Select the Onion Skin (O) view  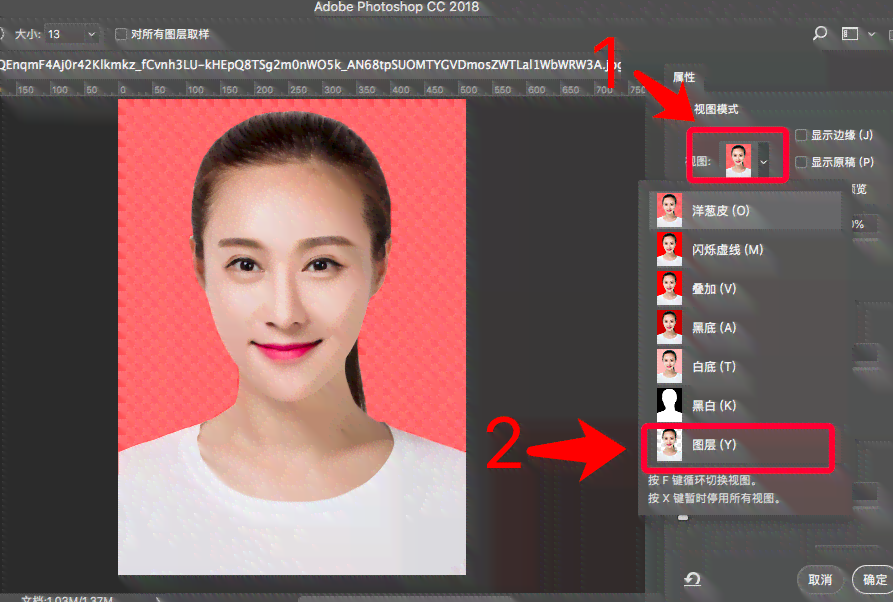[745, 211]
